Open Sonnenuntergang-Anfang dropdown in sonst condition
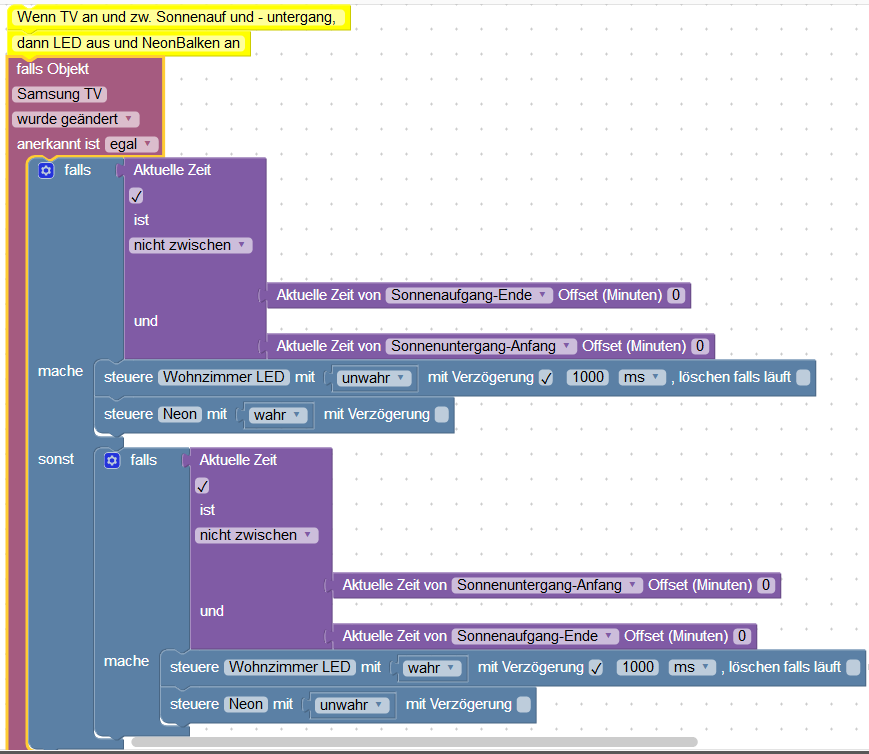869x754 pixels. [547, 585]
